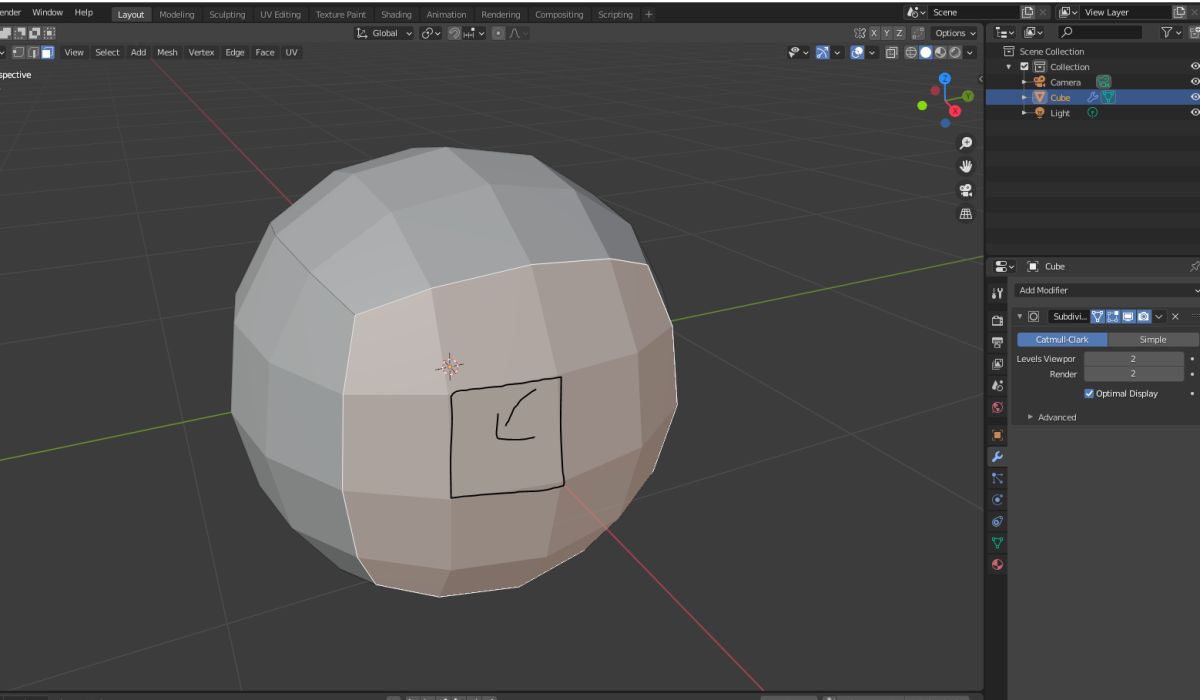Viewport: 1200px width, 700px height.
Task: Toggle Optimal Display checkbox
Action: [x=1089, y=393]
